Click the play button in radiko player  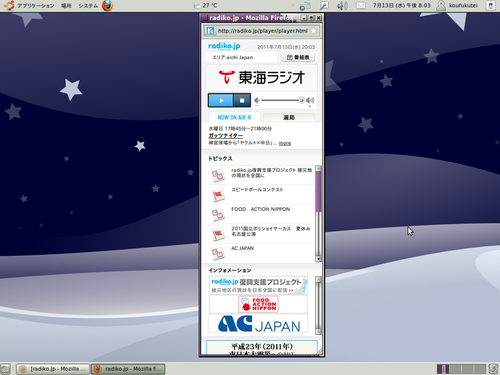tap(221, 100)
